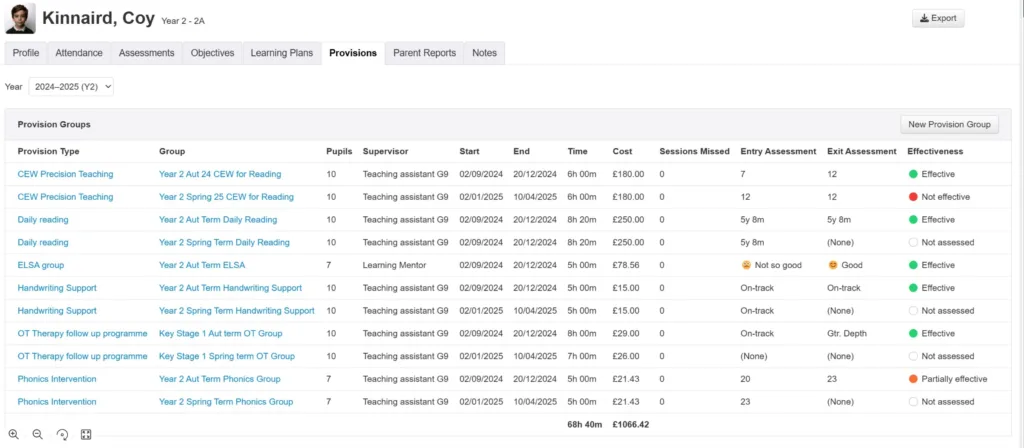
Task: Click the total time 68h 40m
Action: (x=583, y=425)
